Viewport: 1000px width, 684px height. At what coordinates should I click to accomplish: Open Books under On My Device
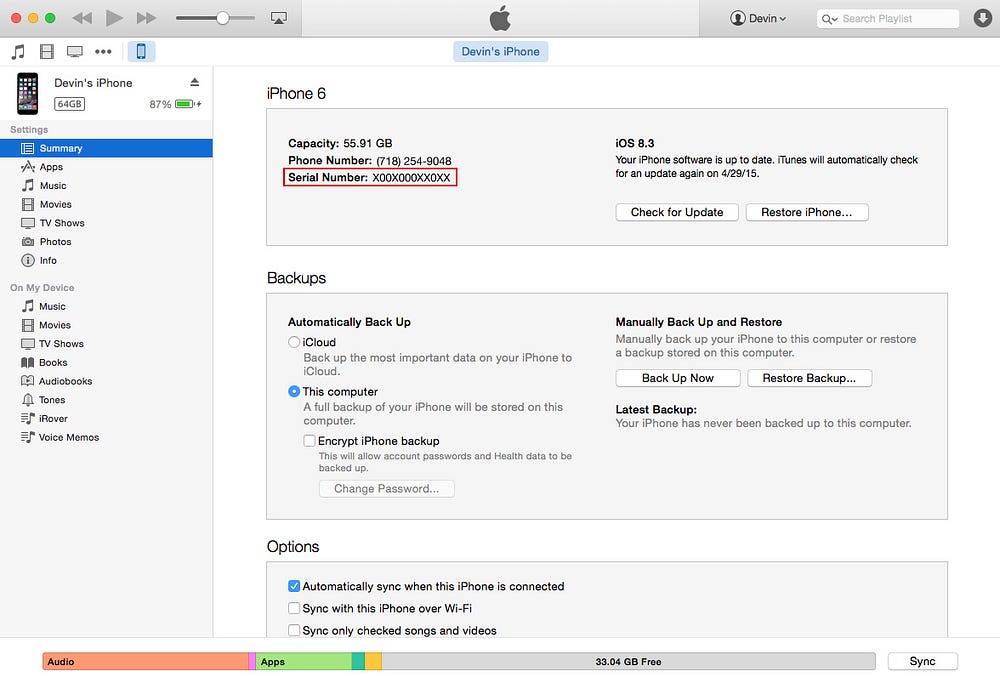pos(106,363)
